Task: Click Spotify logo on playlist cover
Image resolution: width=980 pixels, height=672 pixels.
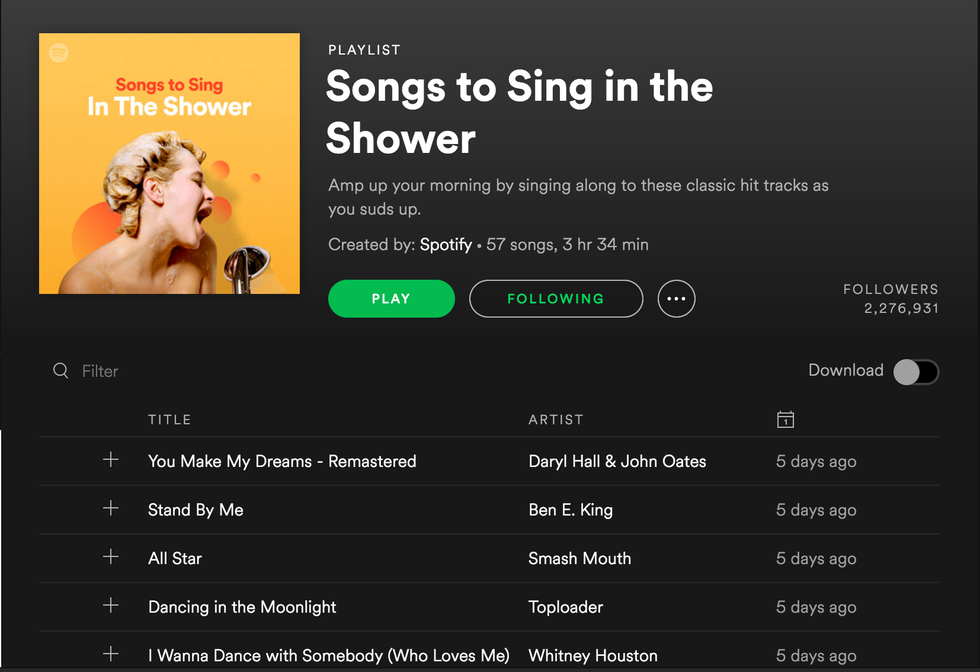Action: tap(59, 53)
